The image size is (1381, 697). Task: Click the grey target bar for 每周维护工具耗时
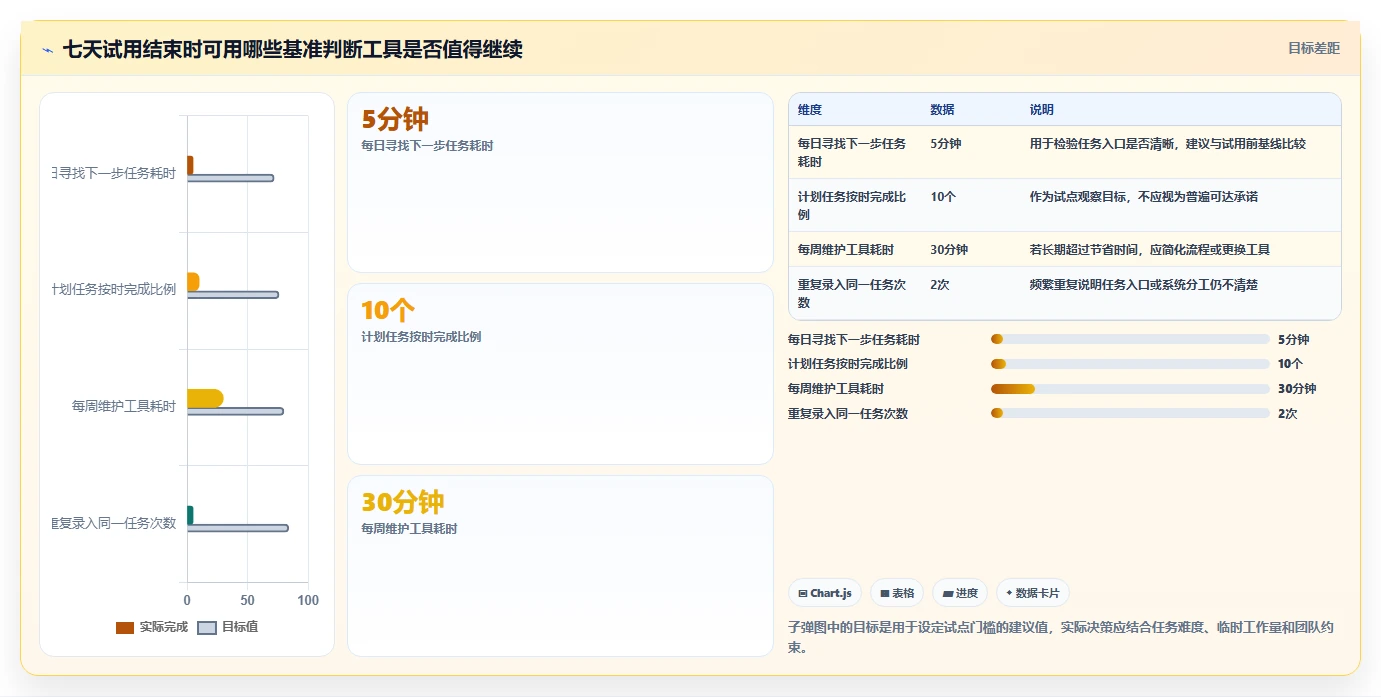[x=235, y=411]
